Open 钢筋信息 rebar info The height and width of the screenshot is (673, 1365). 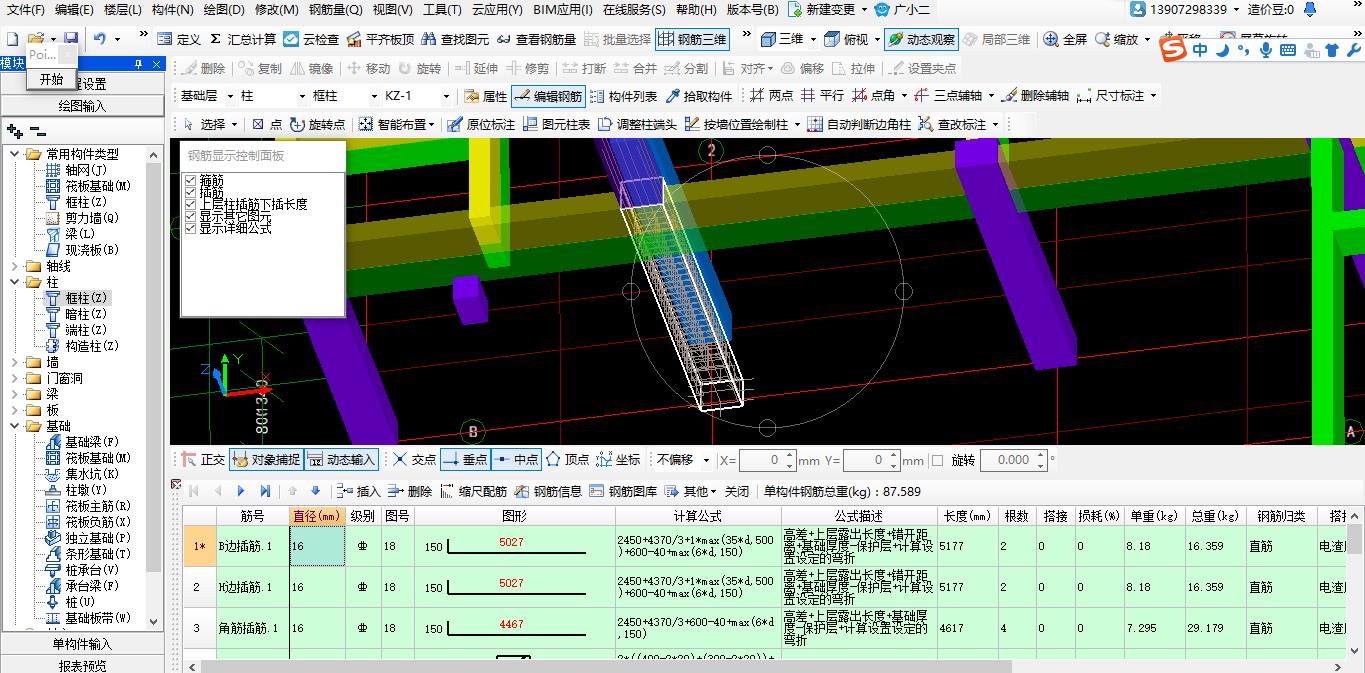click(549, 491)
